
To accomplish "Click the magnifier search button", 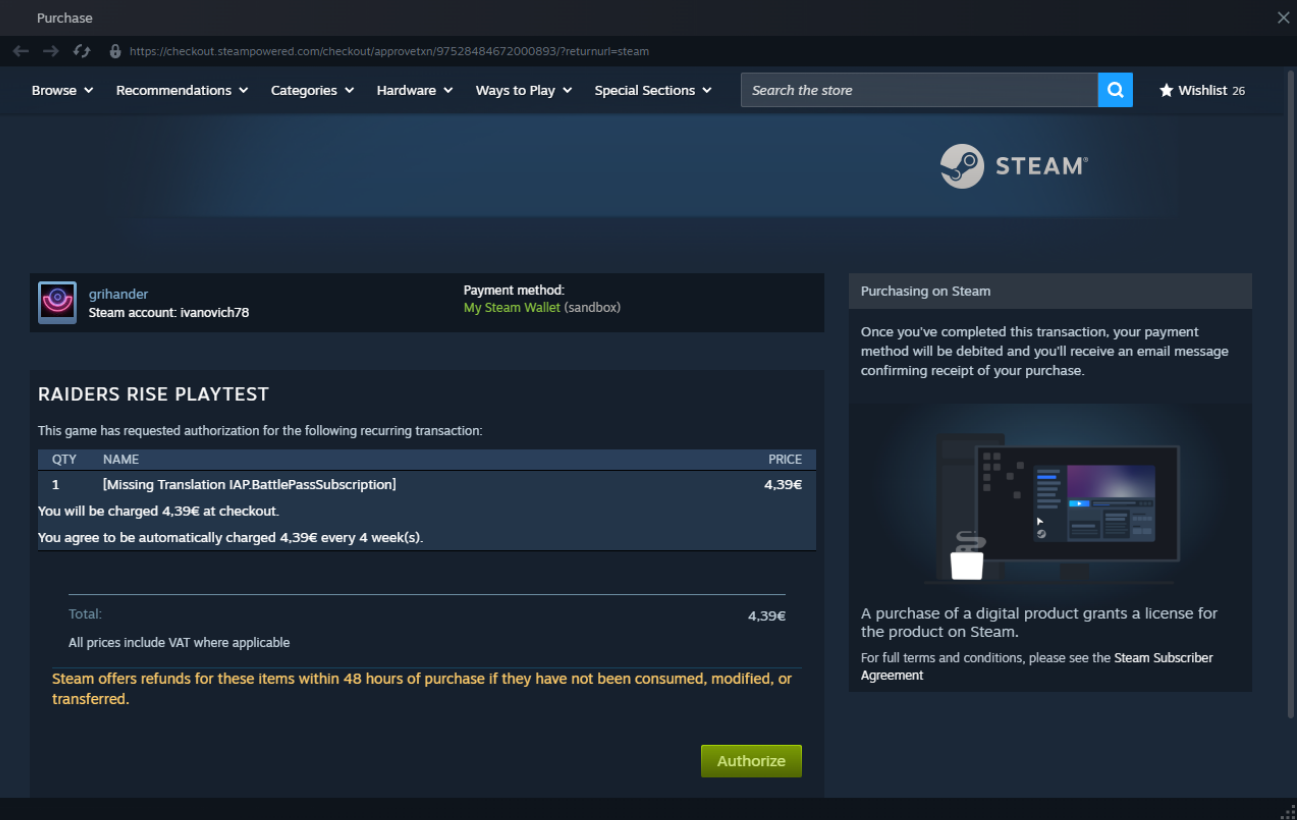I will tap(1115, 90).
